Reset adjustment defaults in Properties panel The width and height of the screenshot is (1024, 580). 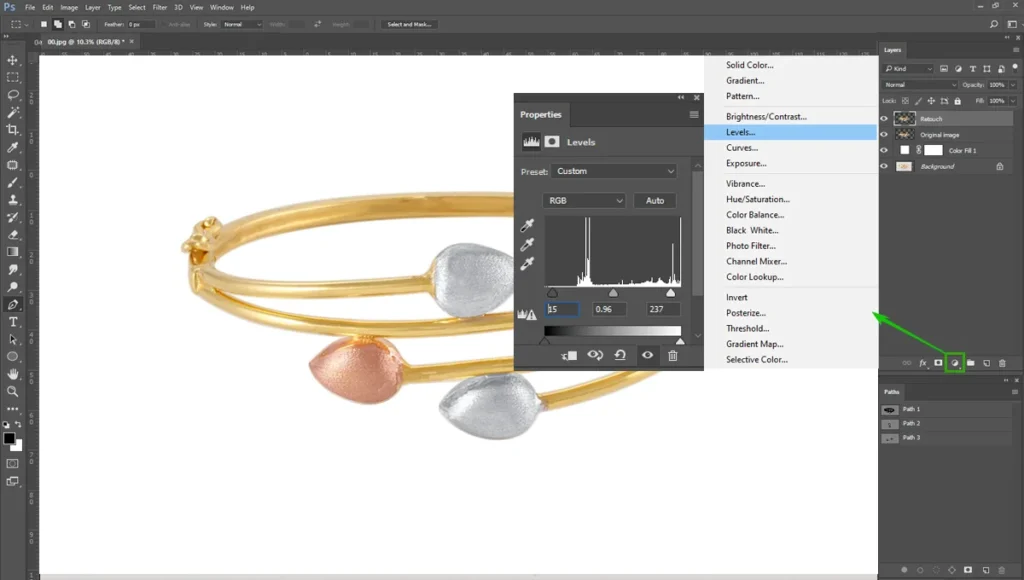click(x=620, y=355)
